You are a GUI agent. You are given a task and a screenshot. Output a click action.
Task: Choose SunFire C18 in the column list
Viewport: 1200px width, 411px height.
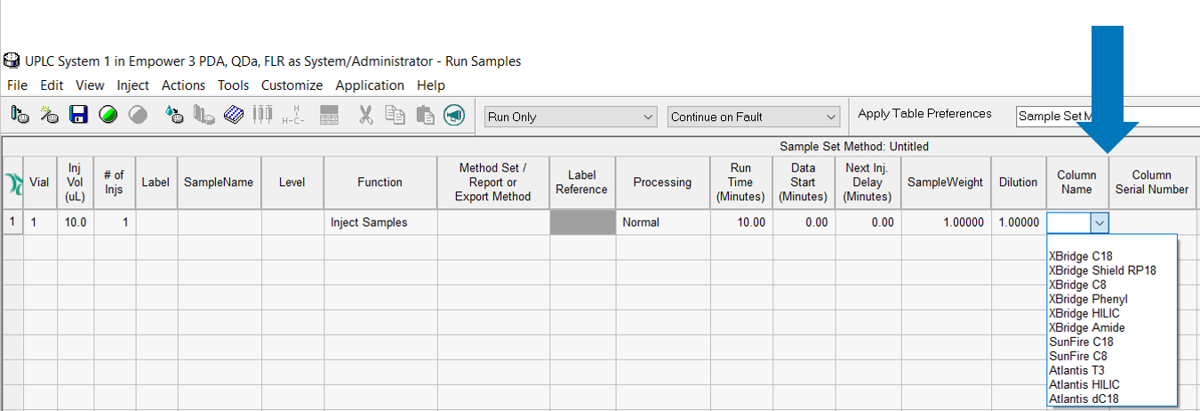point(1082,341)
